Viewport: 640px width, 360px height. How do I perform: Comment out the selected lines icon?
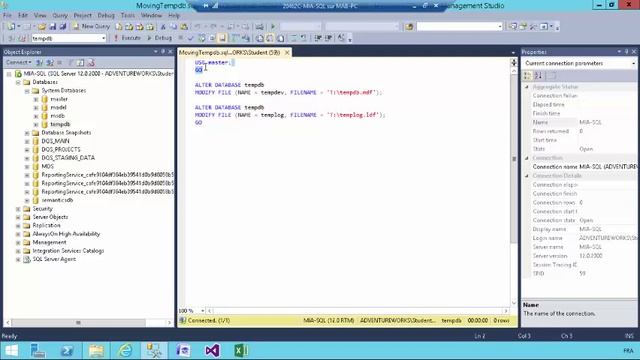point(293,38)
